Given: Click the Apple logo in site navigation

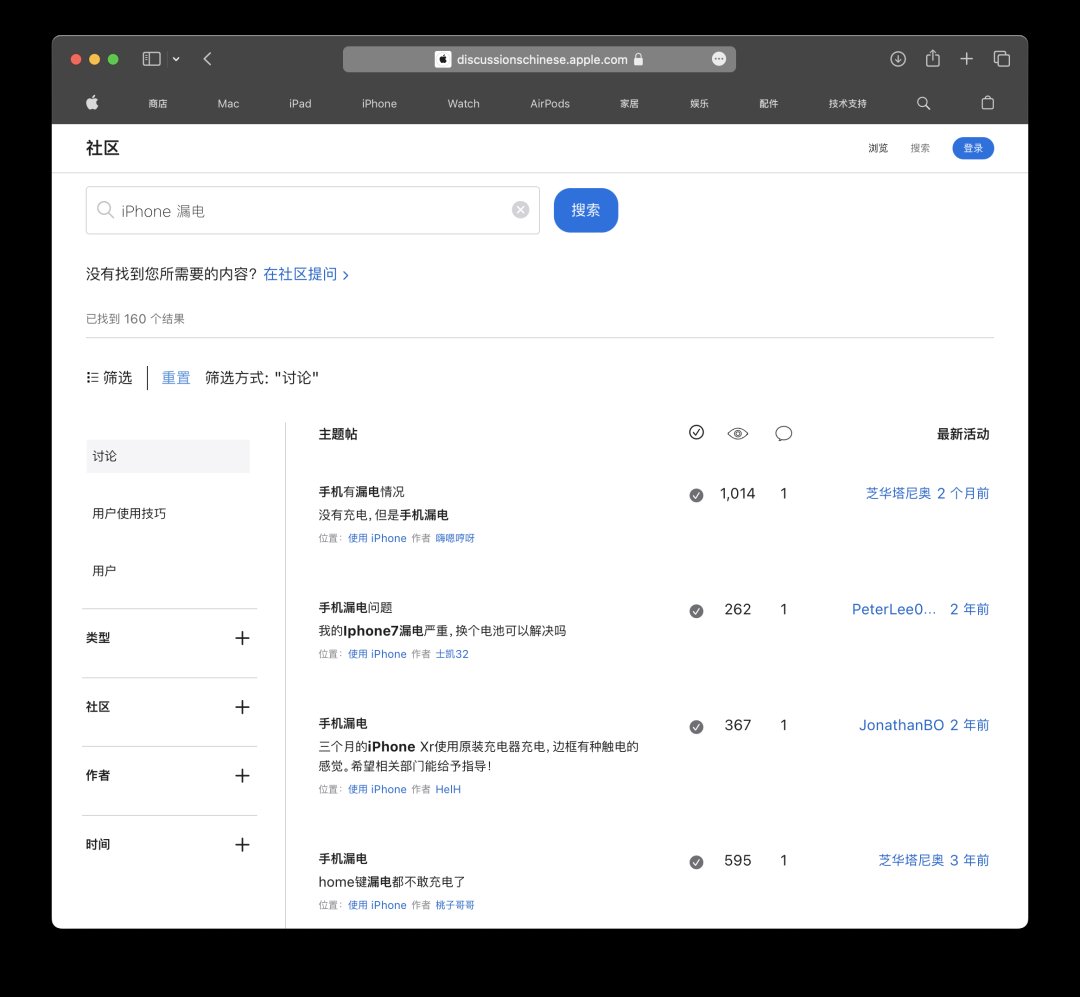Looking at the screenshot, I should (92, 103).
